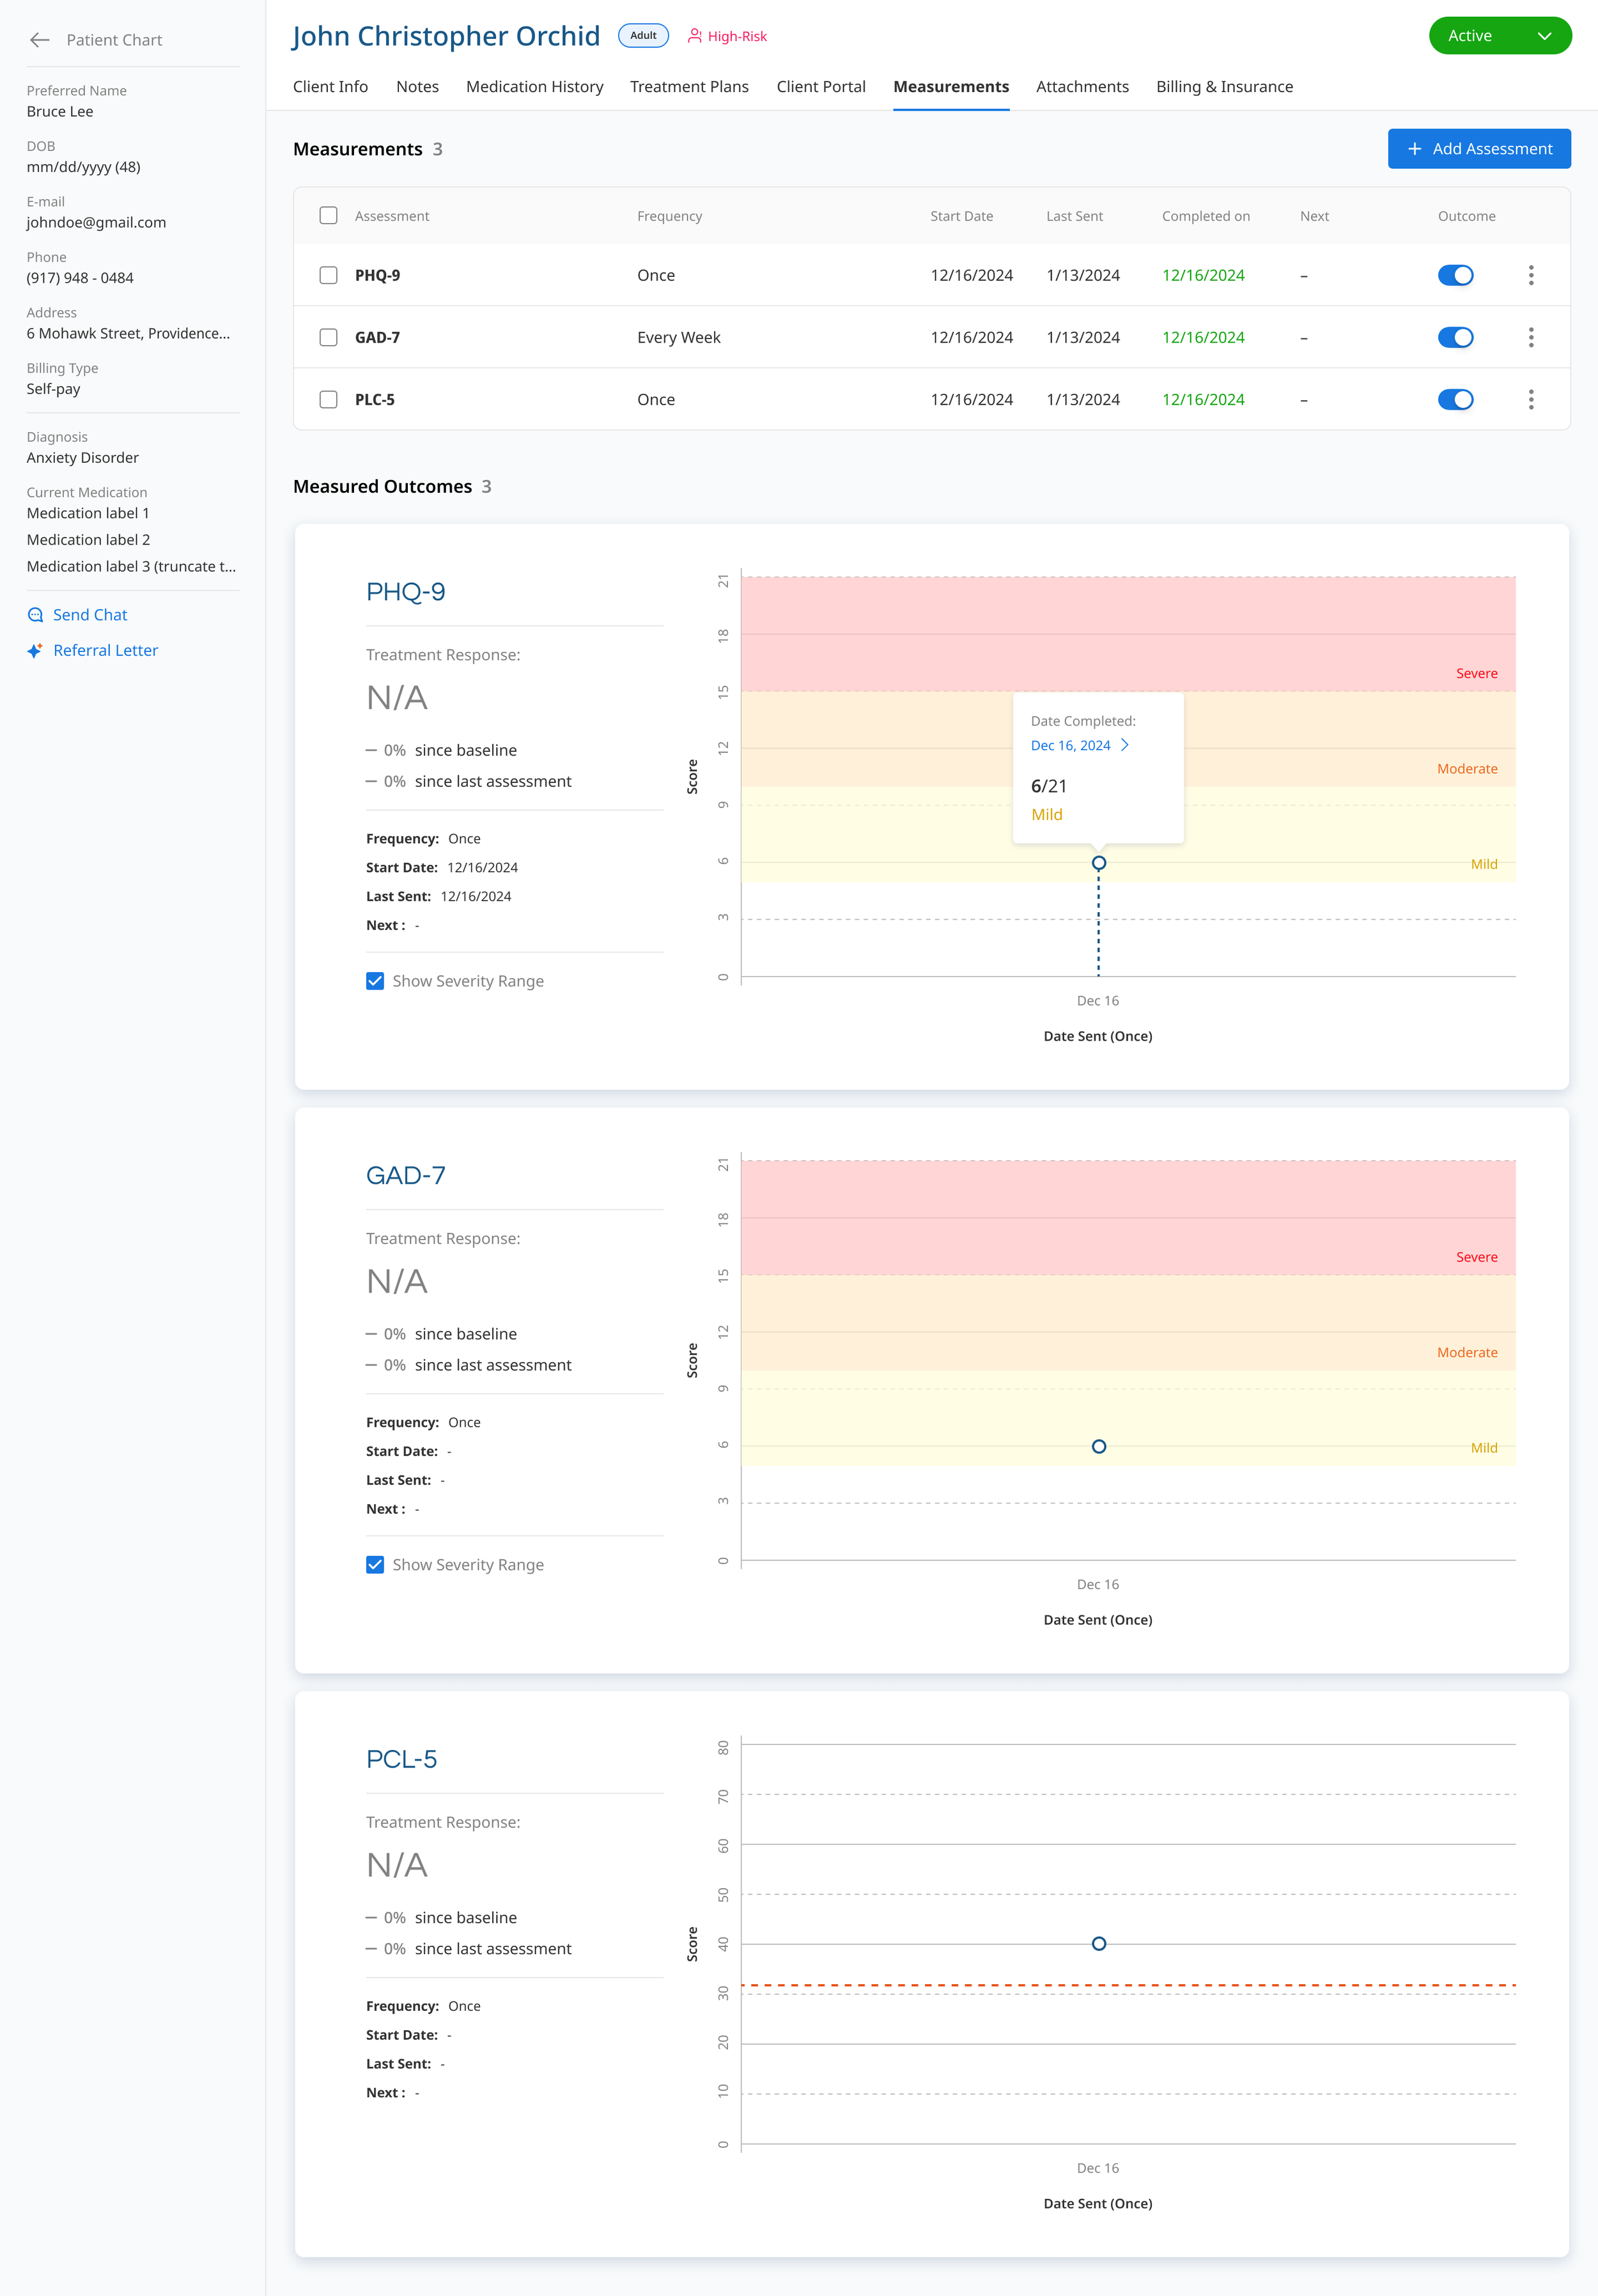Toggle the PLC-5 outcome switch
The image size is (1598, 2296).
coord(1455,400)
